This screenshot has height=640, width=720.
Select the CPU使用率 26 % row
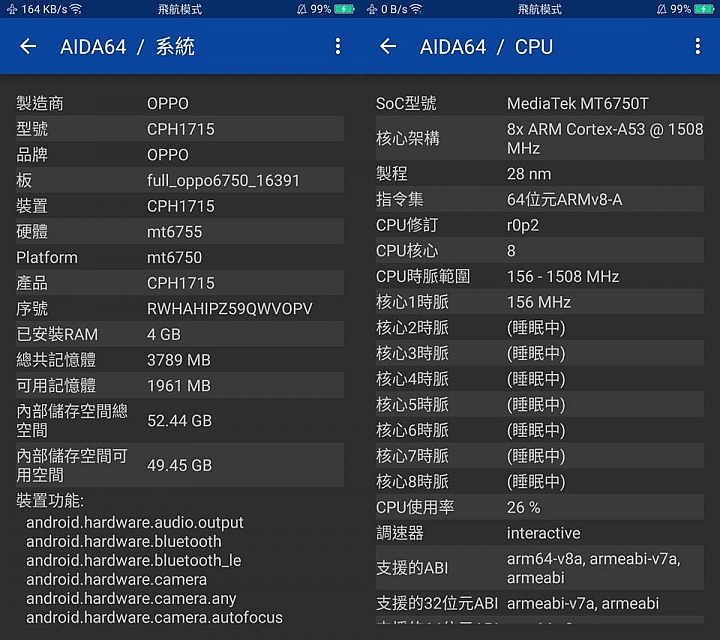coord(540,507)
